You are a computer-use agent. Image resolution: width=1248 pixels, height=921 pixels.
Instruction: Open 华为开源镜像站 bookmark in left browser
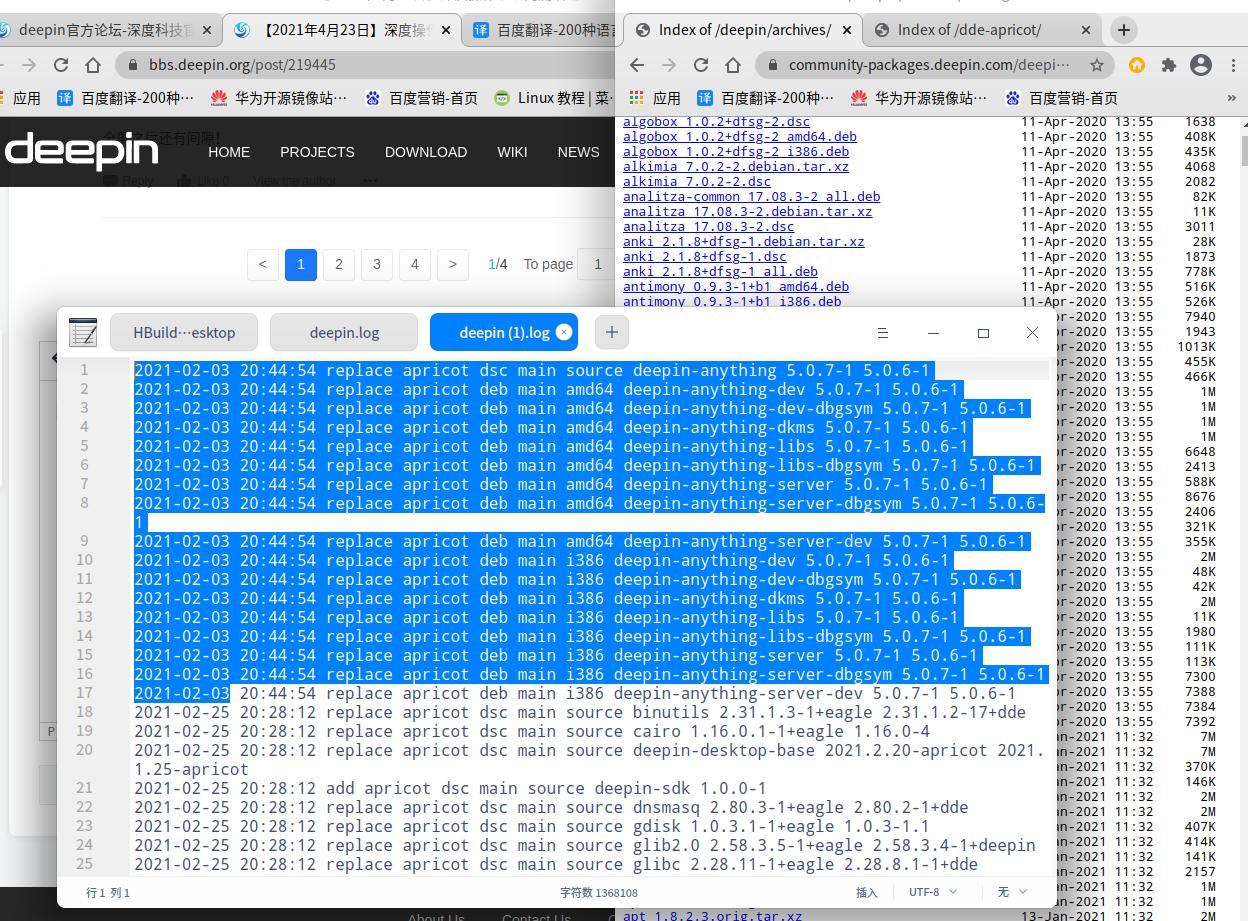279,98
